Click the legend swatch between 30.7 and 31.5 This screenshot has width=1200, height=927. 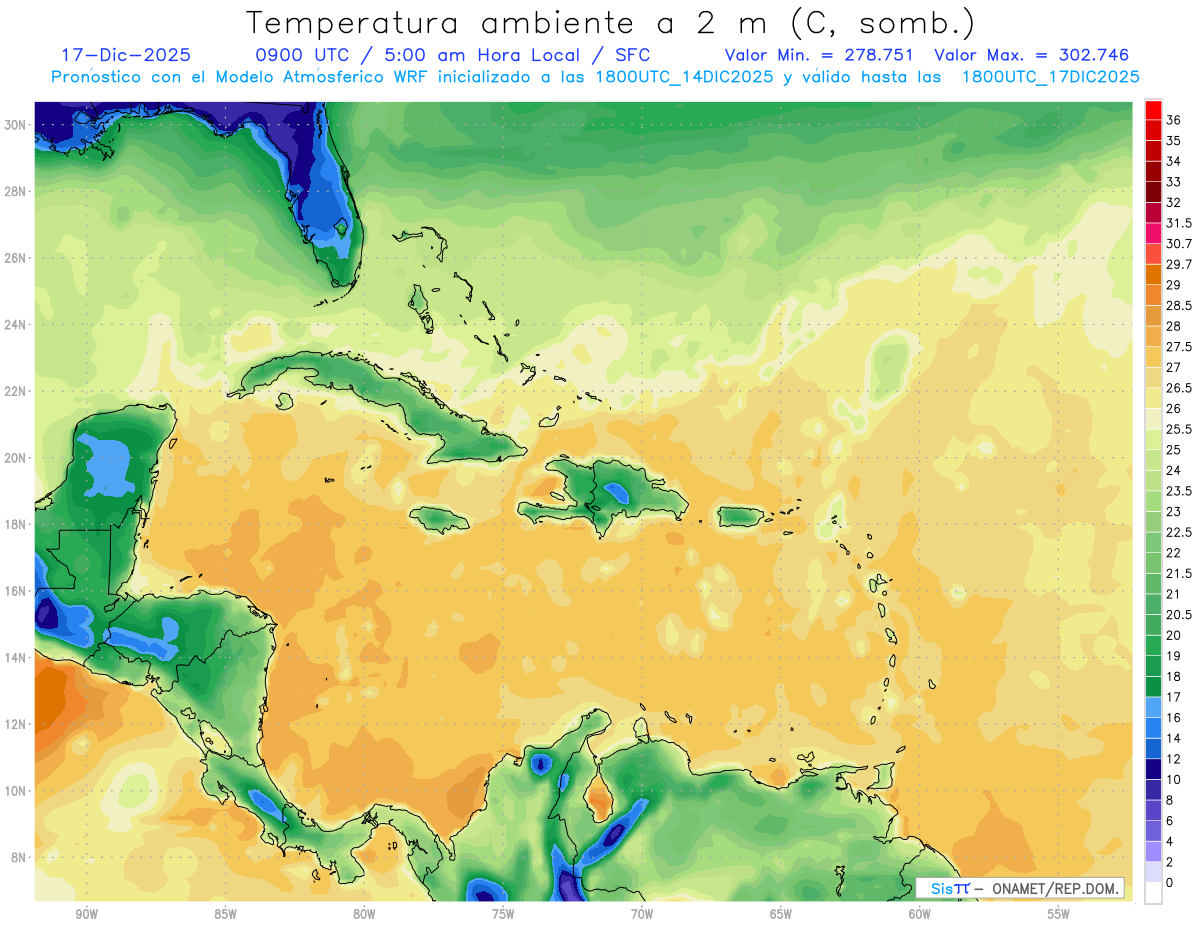1153,234
